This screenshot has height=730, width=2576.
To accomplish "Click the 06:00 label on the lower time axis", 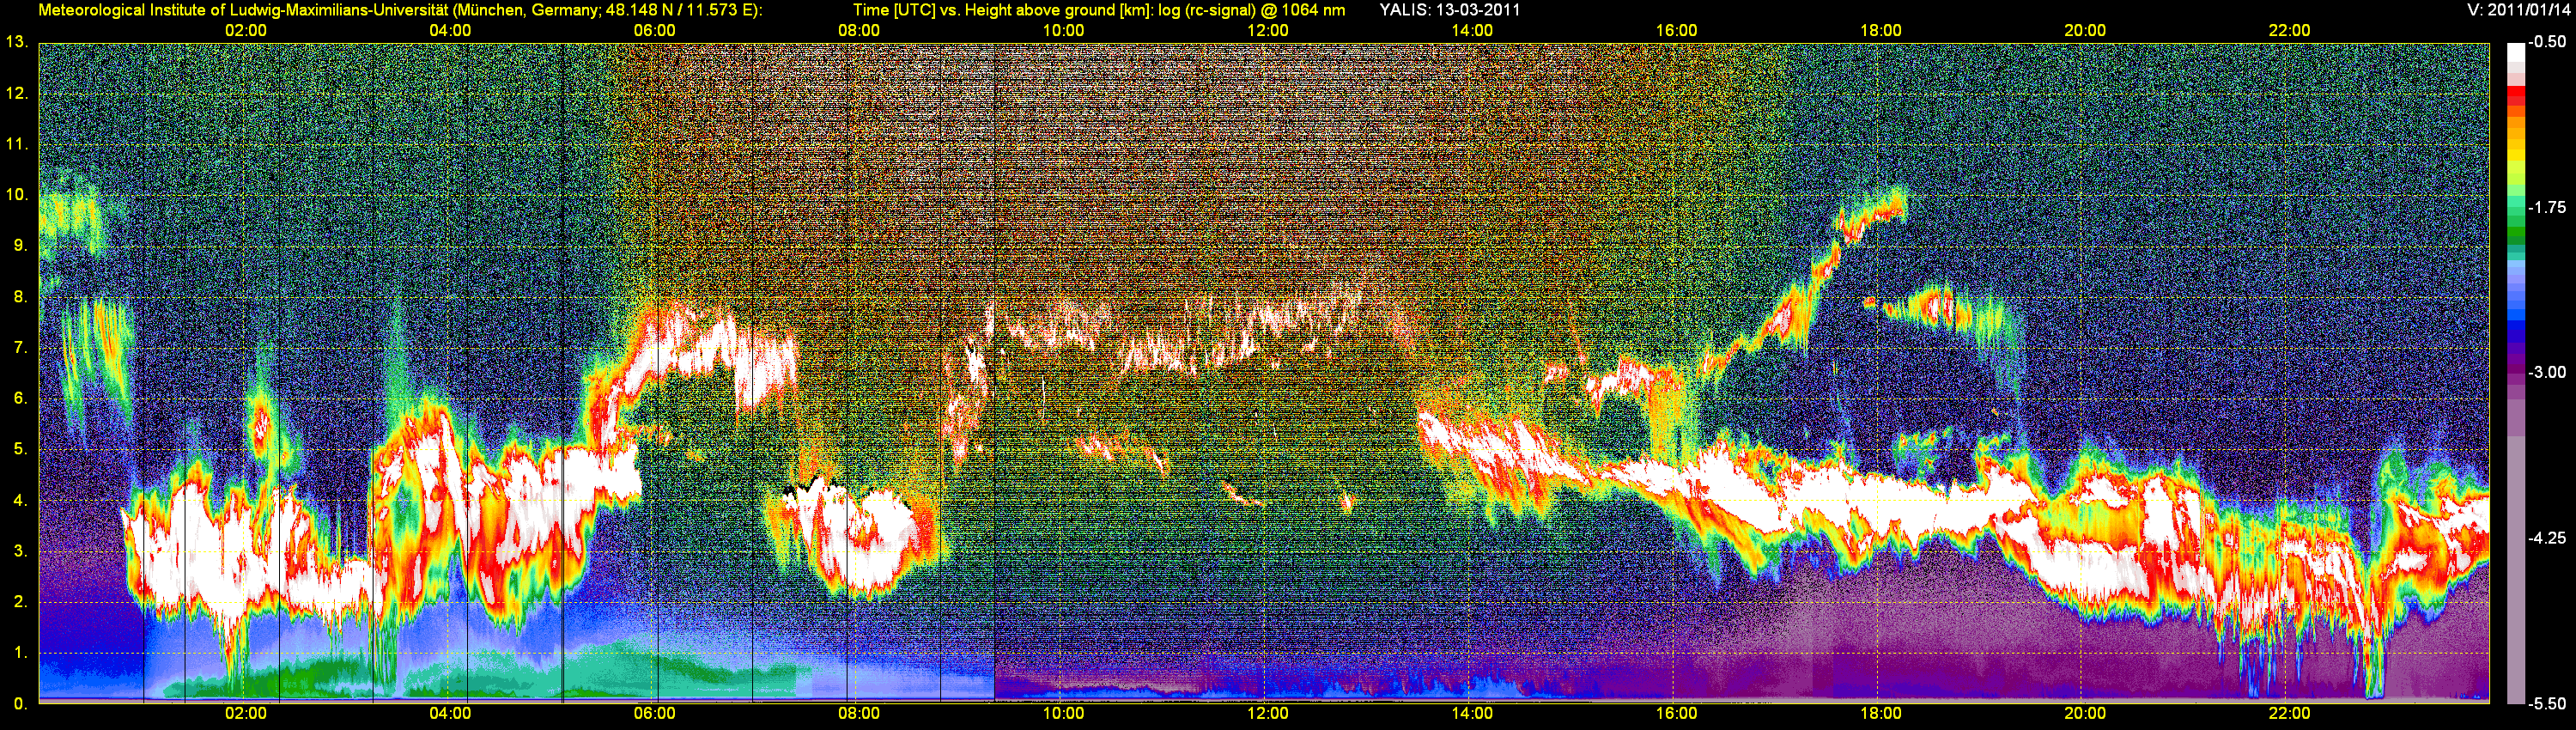I will point(654,713).
